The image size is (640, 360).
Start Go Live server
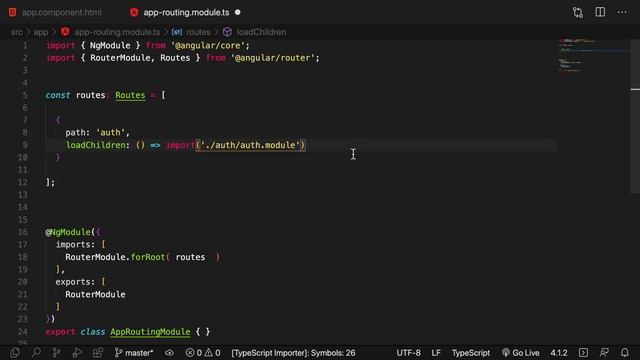click(520, 353)
